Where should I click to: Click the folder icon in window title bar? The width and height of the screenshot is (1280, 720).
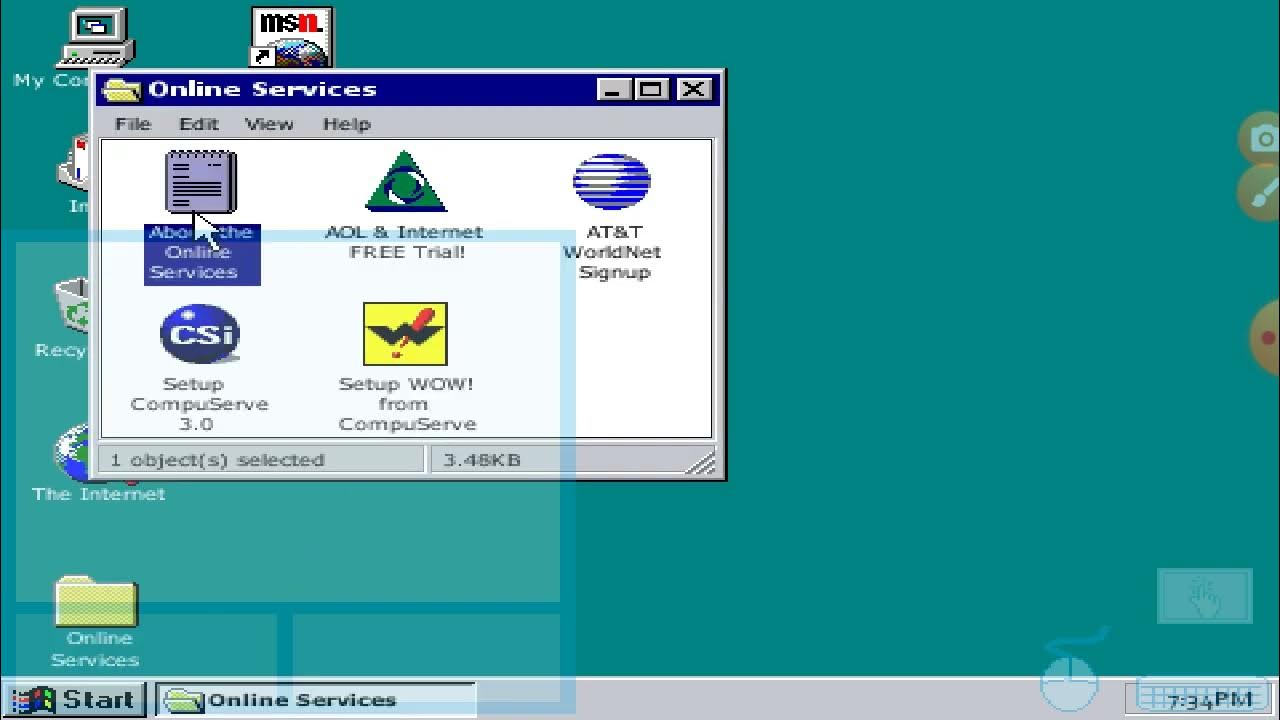[121, 90]
